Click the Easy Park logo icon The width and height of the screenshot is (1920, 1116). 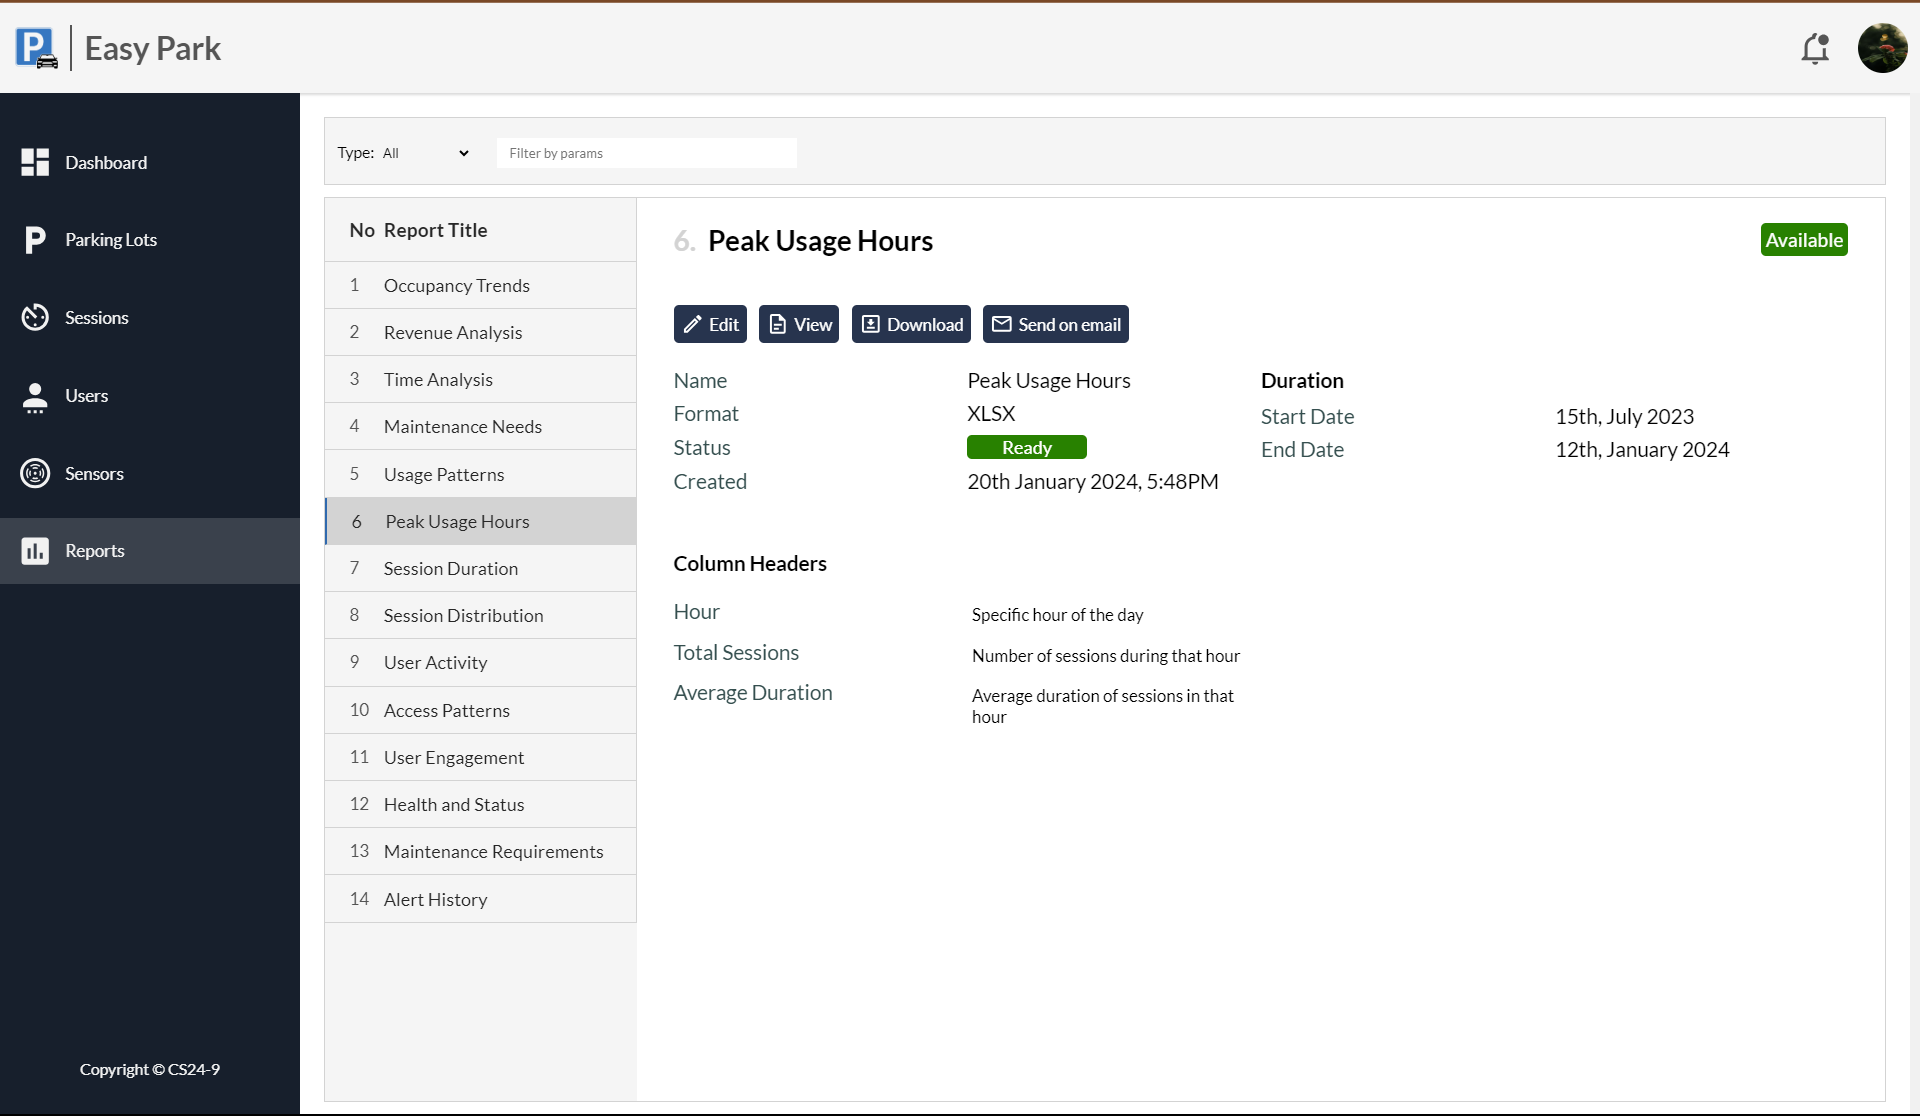point(37,48)
